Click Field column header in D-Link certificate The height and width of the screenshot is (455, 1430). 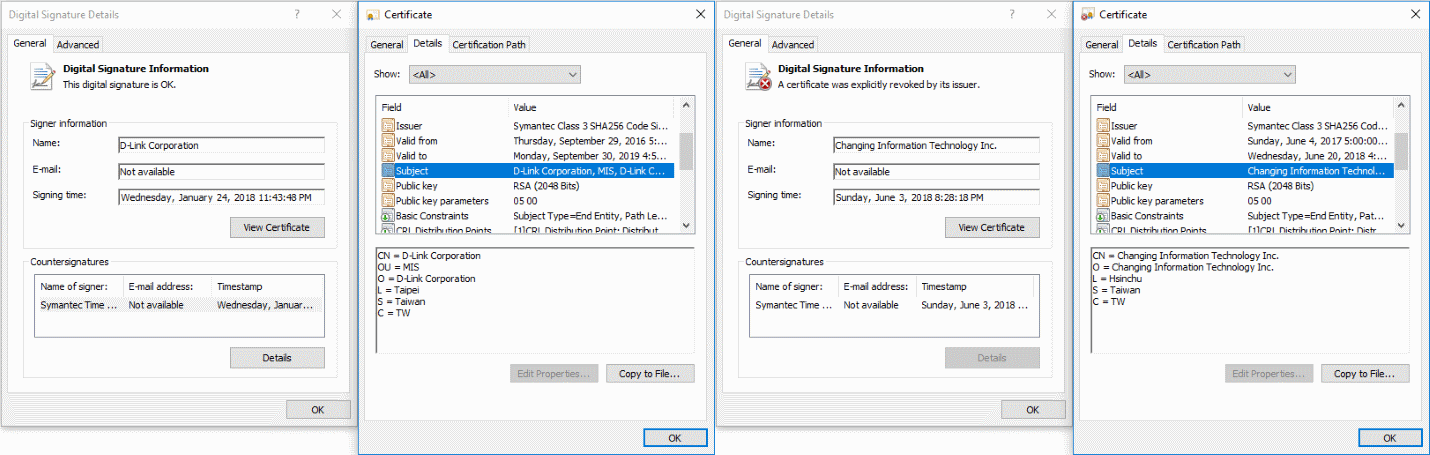click(443, 107)
